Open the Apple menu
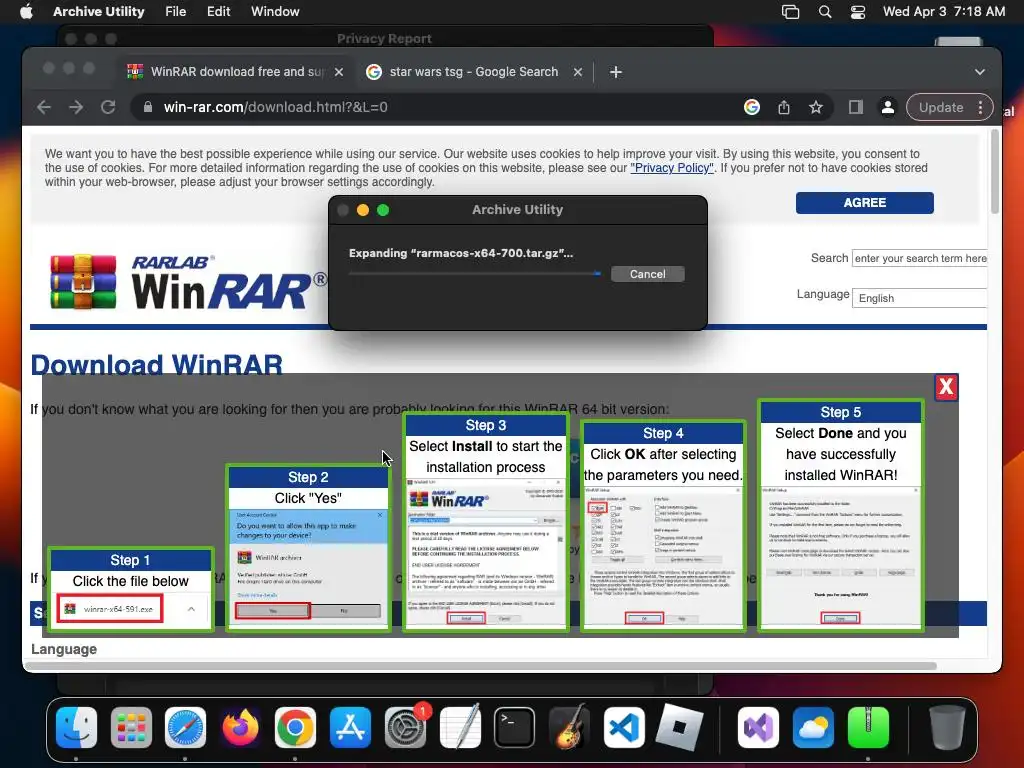 [x=26, y=11]
